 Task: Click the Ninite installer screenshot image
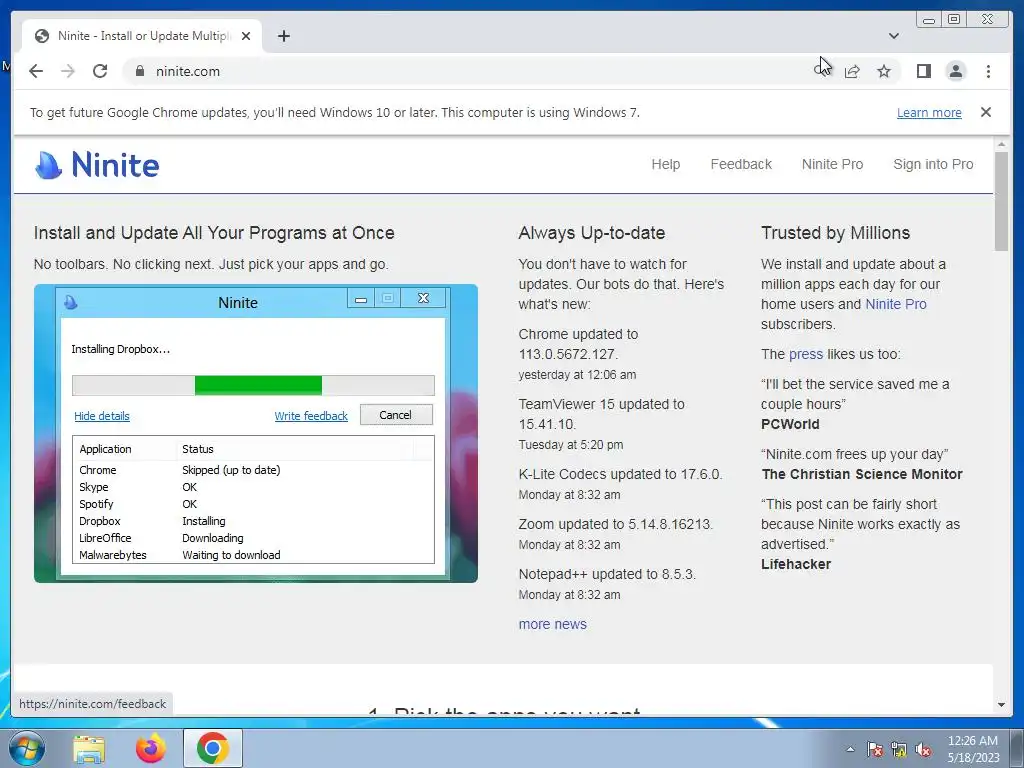point(255,433)
